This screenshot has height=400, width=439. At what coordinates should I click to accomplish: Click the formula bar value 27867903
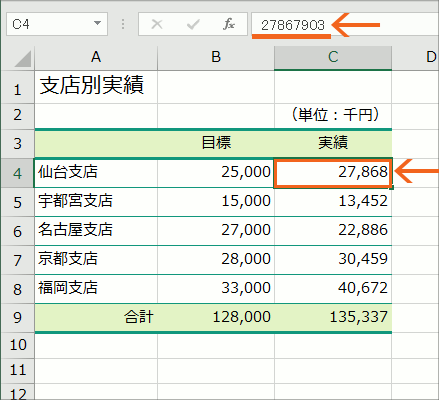(x=293, y=25)
